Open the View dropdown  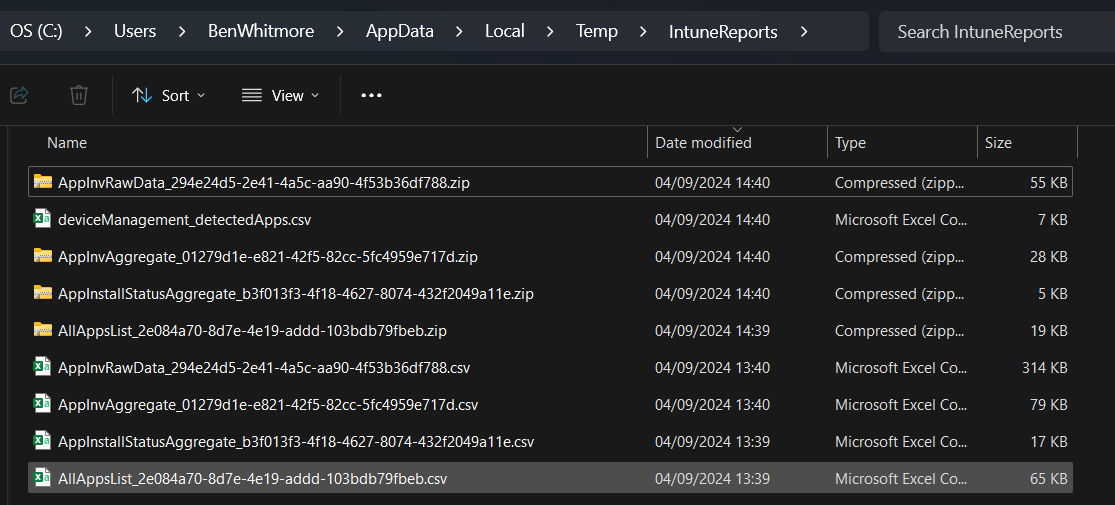point(280,95)
